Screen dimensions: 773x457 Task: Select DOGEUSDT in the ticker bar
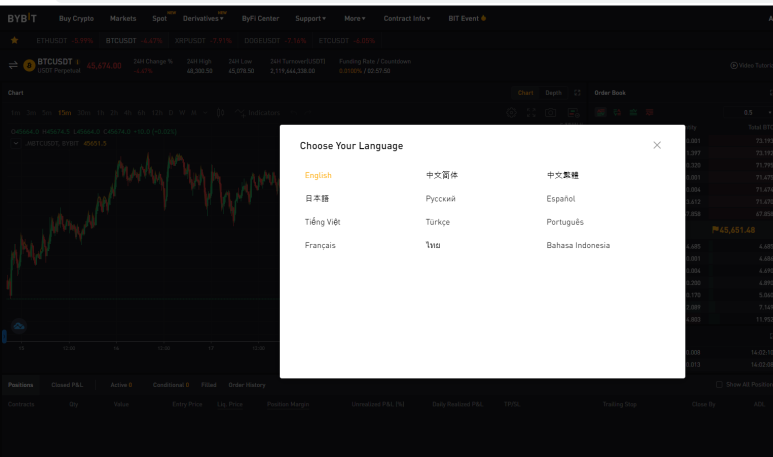[x=275, y=40]
